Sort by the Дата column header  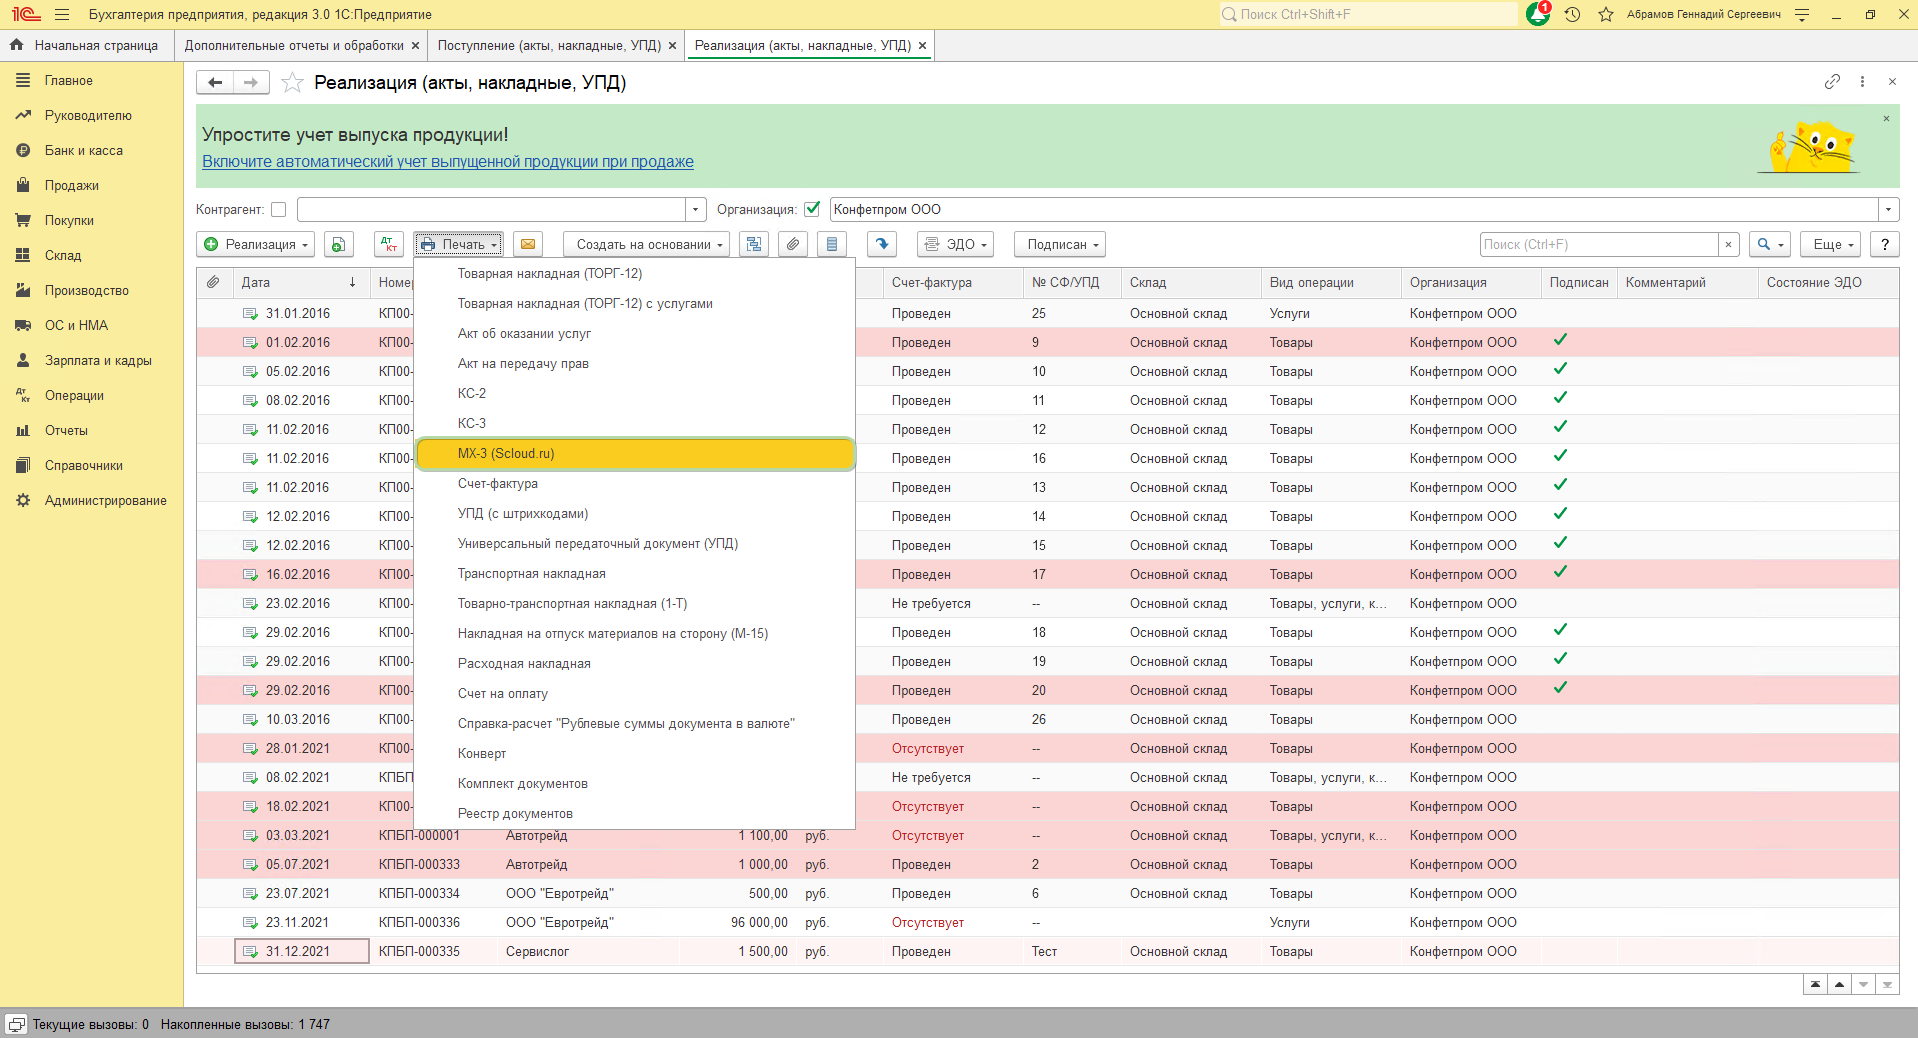click(299, 283)
